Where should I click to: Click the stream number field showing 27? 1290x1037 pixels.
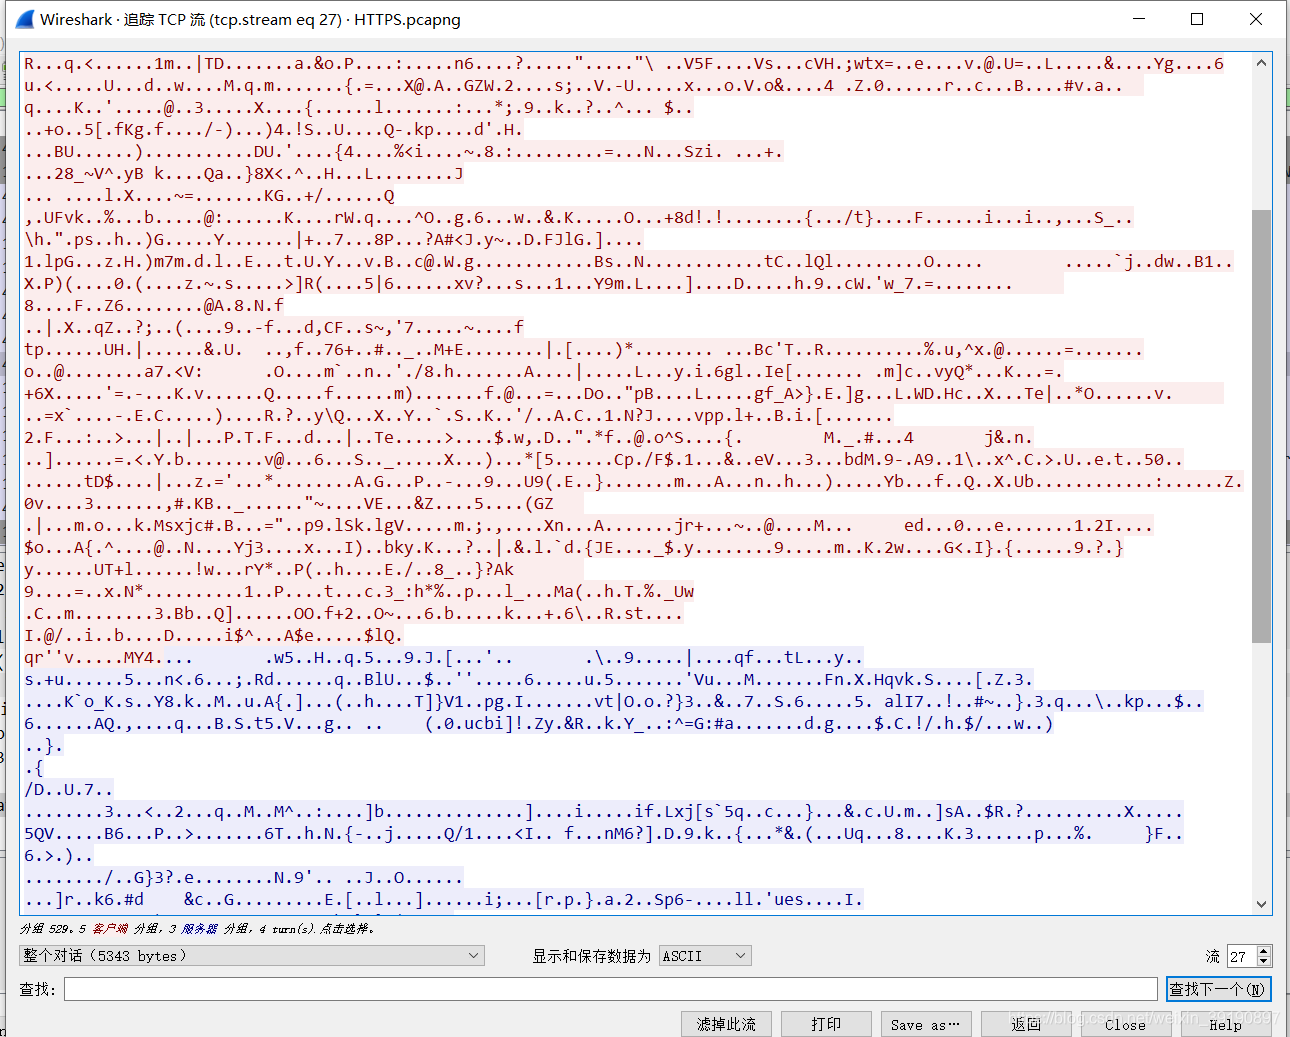point(1242,956)
